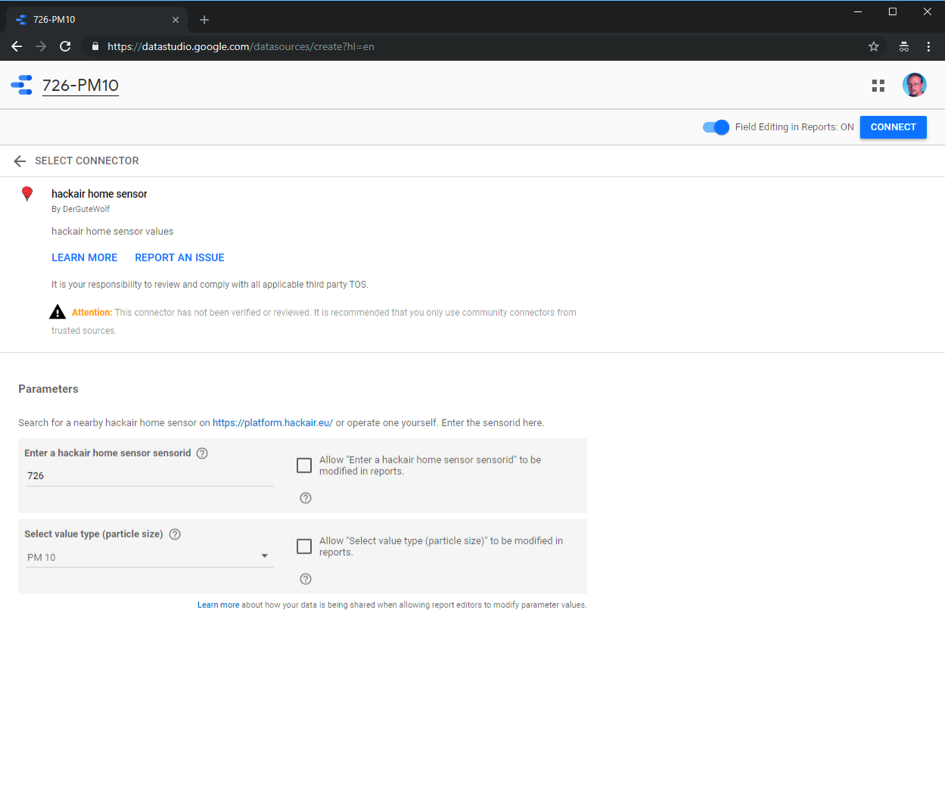Open help icon beside value type label

click(175, 534)
